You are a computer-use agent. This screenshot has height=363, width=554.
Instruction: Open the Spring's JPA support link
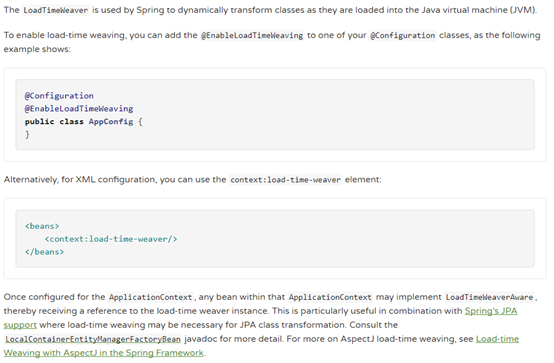pyautogui.click(x=491, y=311)
